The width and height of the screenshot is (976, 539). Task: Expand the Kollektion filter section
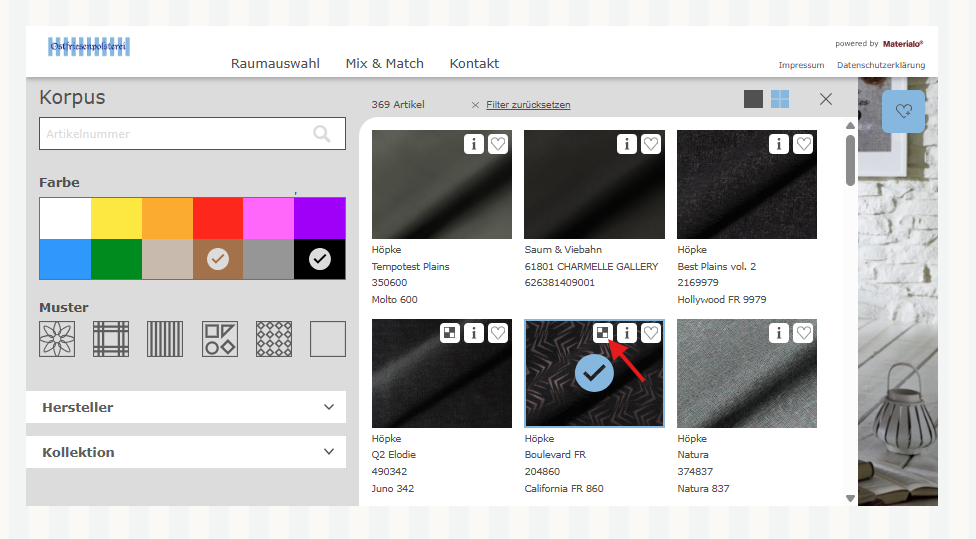[186, 452]
